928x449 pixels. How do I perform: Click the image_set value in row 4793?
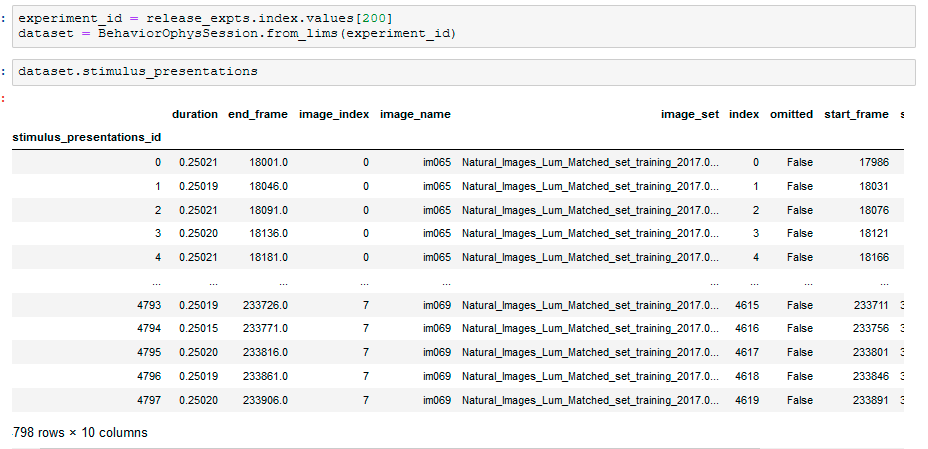591,305
